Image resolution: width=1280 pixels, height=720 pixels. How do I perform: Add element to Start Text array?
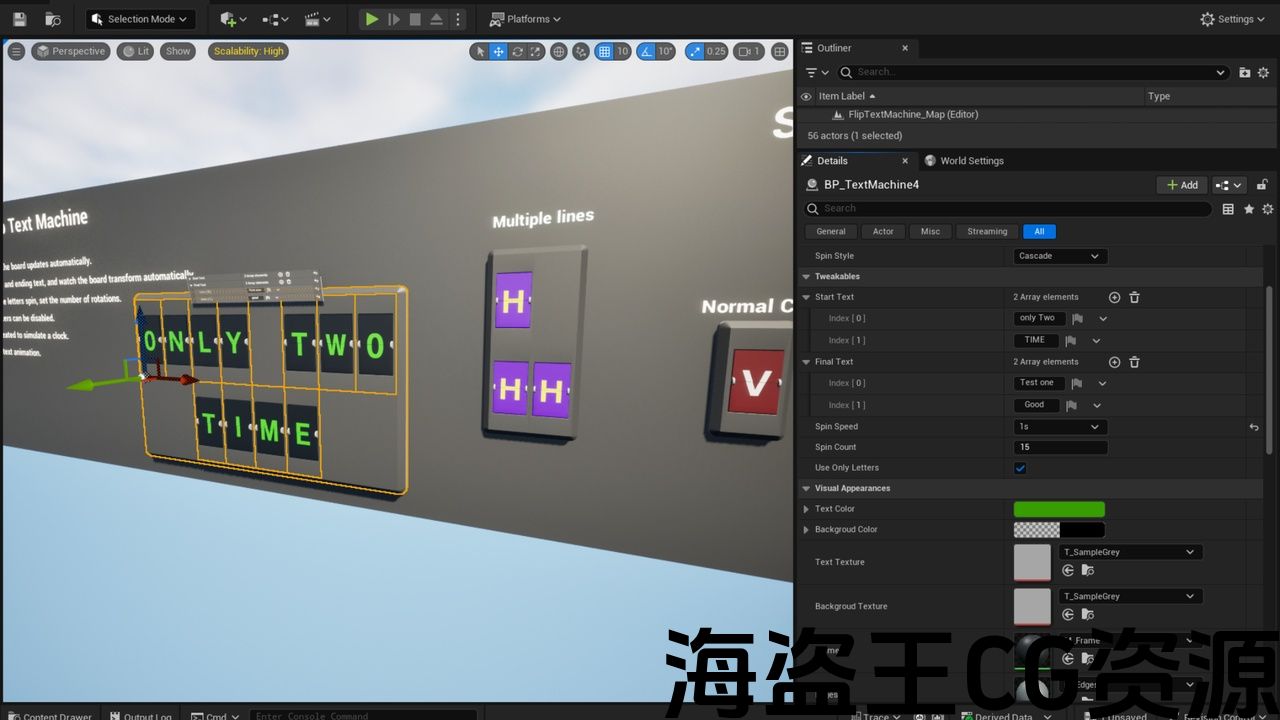click(1114, 297)
